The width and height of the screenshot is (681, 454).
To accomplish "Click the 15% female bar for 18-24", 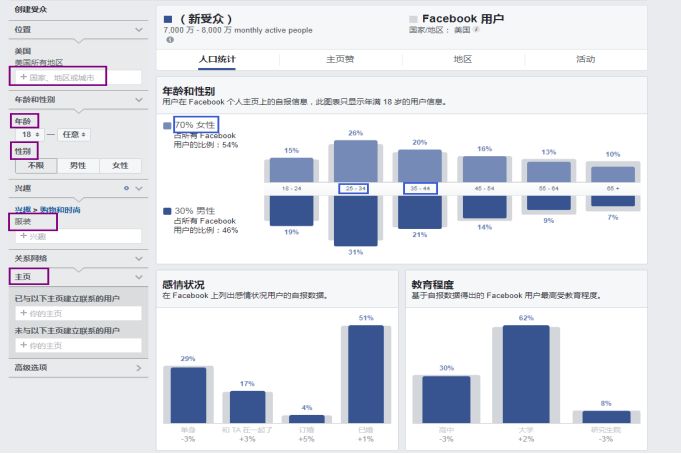I will click(291, 170).
